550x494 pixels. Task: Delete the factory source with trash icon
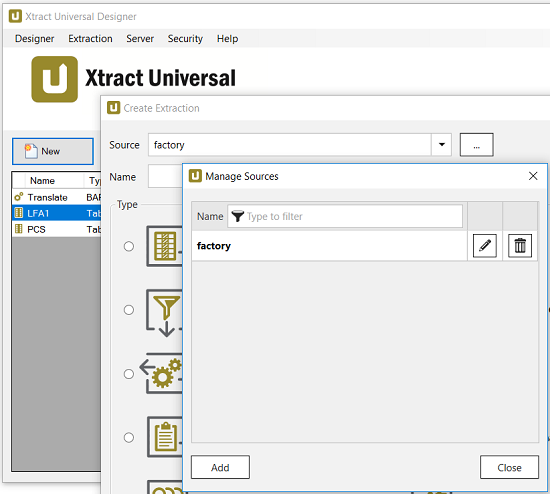pyautogui.click(x=520, y=246)
